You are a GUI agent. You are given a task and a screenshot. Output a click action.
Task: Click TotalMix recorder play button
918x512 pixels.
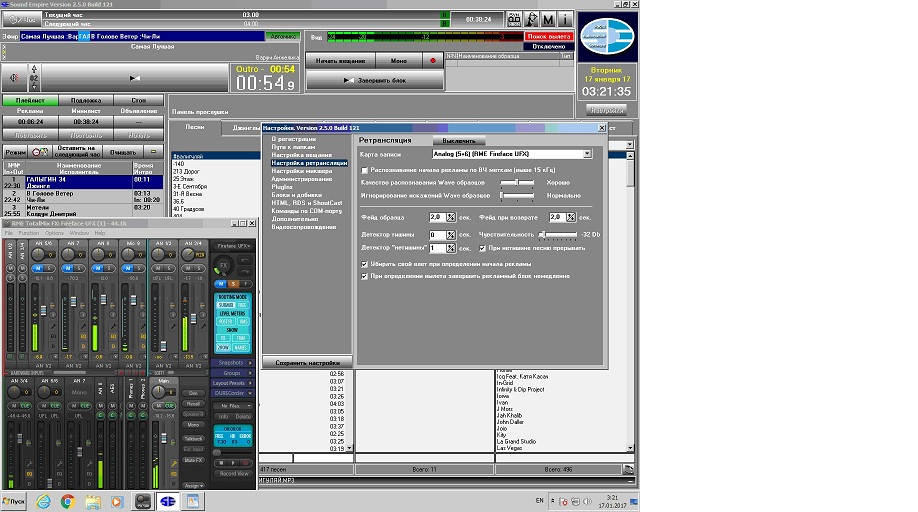pos(233,463)
